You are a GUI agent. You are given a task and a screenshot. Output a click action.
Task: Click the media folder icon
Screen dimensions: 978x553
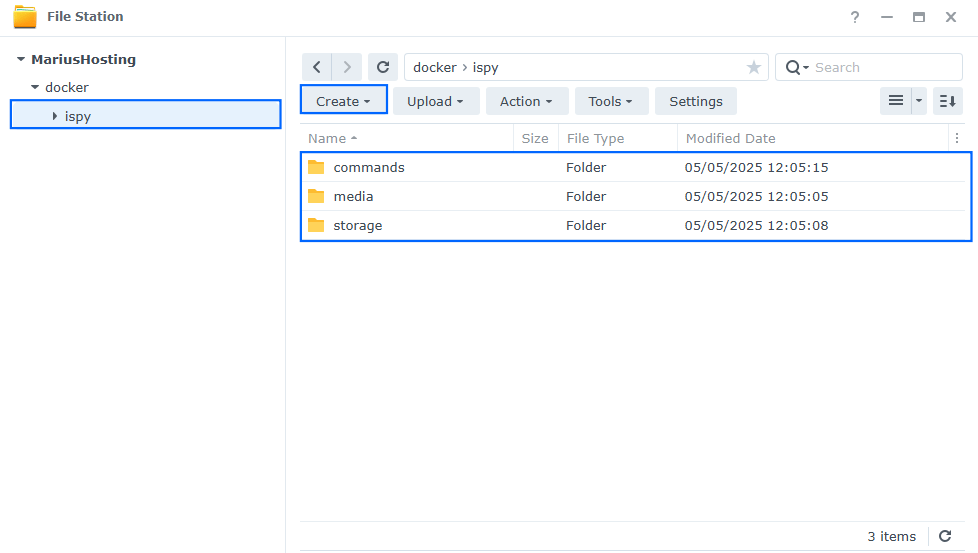[316, 196]
